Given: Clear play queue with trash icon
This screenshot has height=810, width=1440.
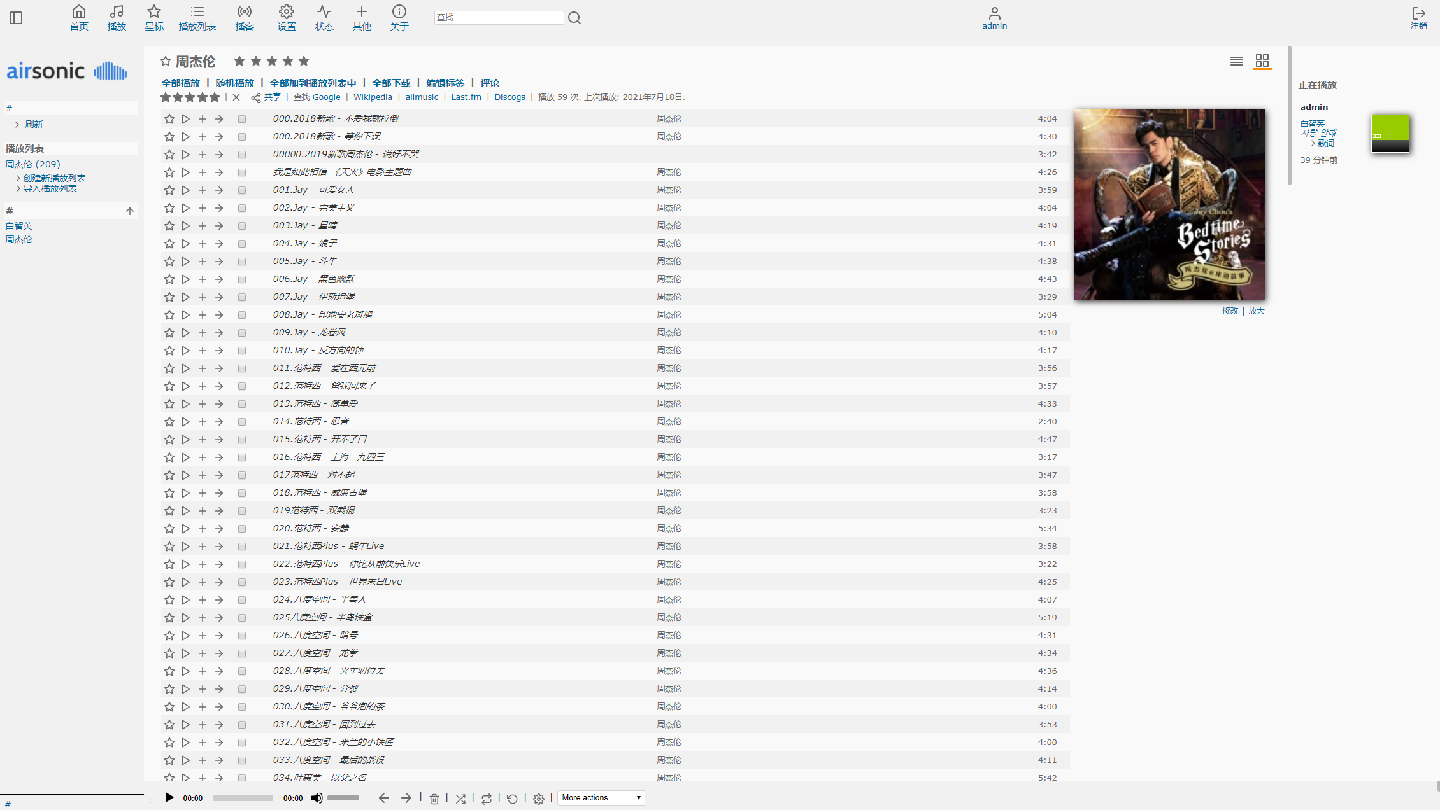Looking at the screenshot, I should [434, 798].
